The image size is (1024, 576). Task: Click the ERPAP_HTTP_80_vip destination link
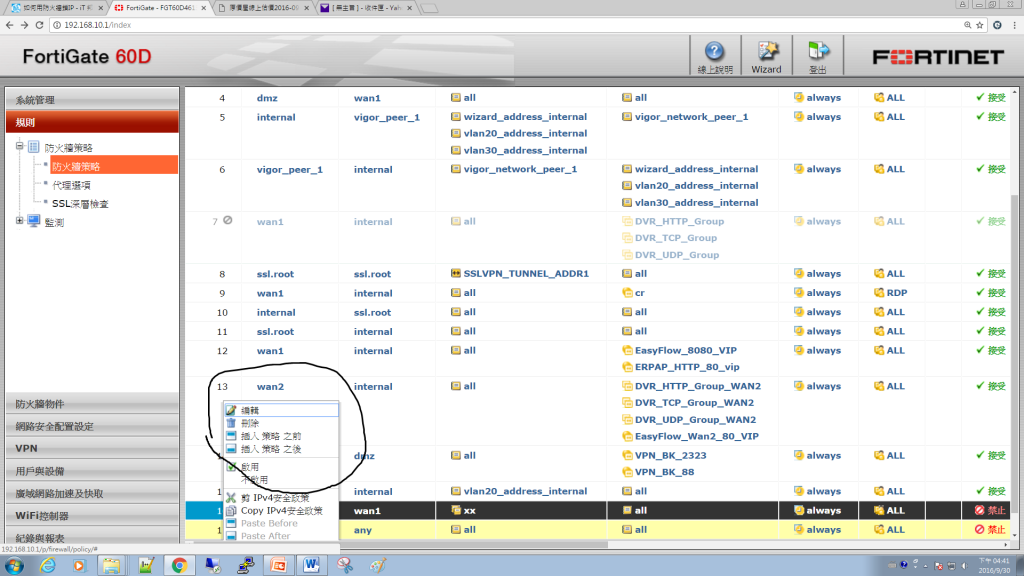[x=687, y=367]
